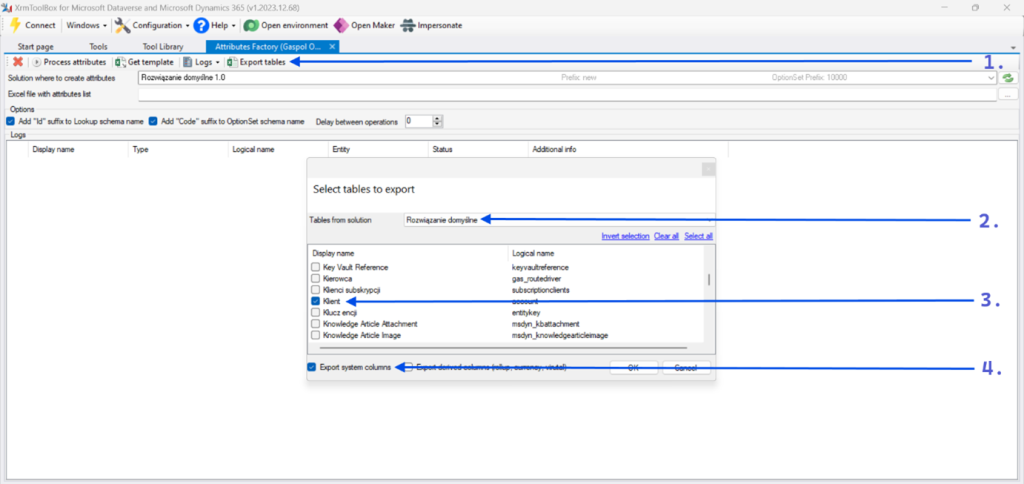Image resolution: width=1024 pixels, height=484 pixels.
Task: Confirm export with OK button
Action: 633,368
